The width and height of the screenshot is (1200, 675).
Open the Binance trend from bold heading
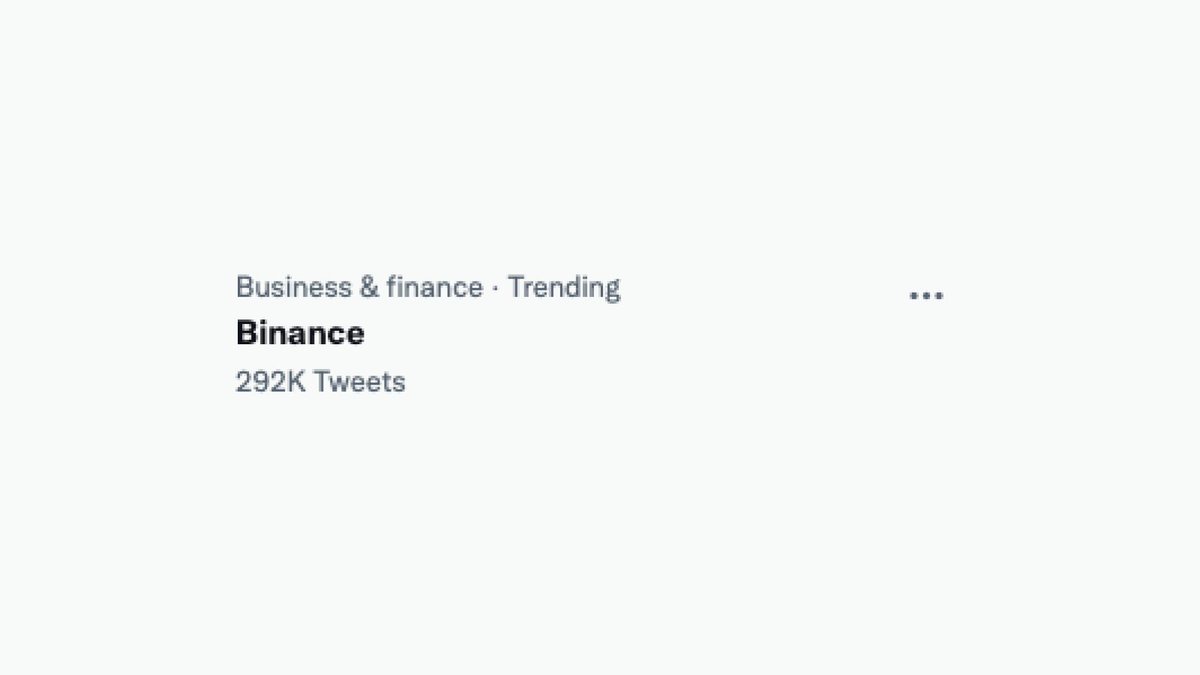tap(300, 333)
